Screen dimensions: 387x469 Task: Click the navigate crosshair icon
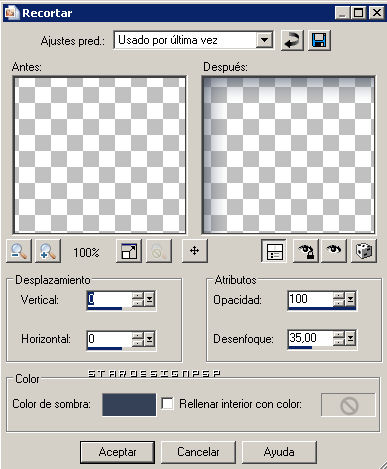pos(195,251)
